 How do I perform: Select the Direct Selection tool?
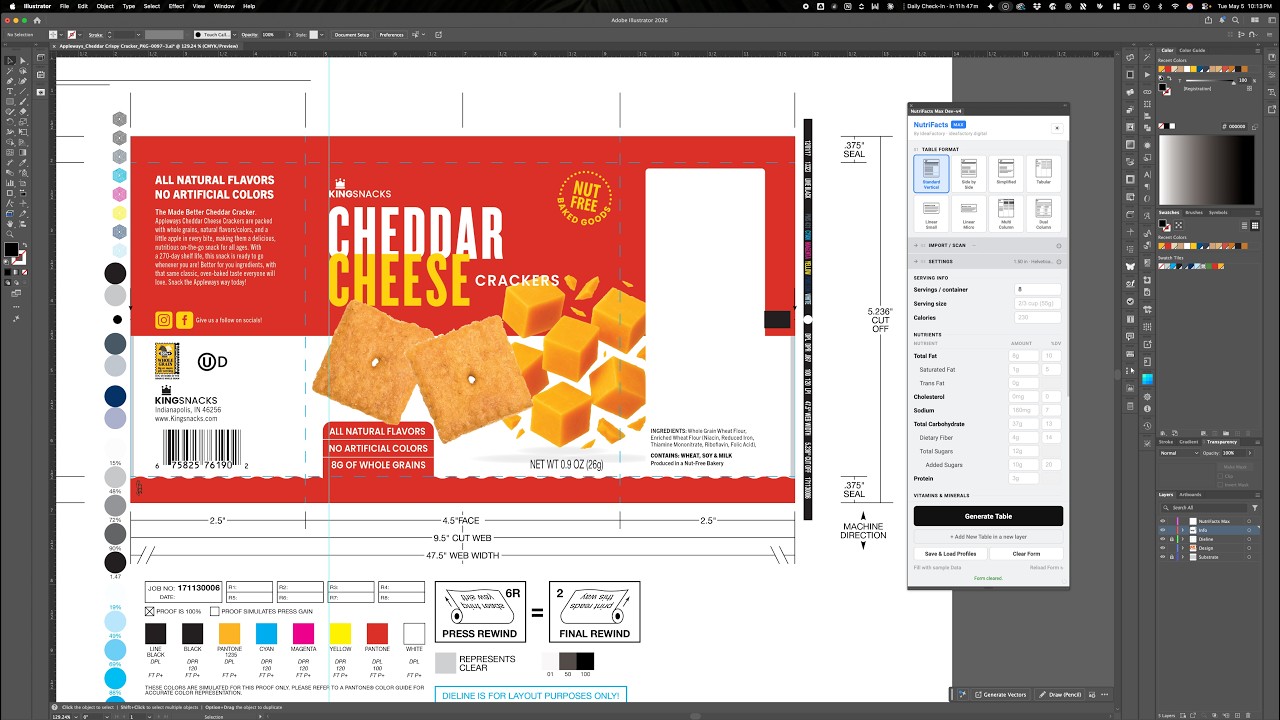[x=24, y=61]
